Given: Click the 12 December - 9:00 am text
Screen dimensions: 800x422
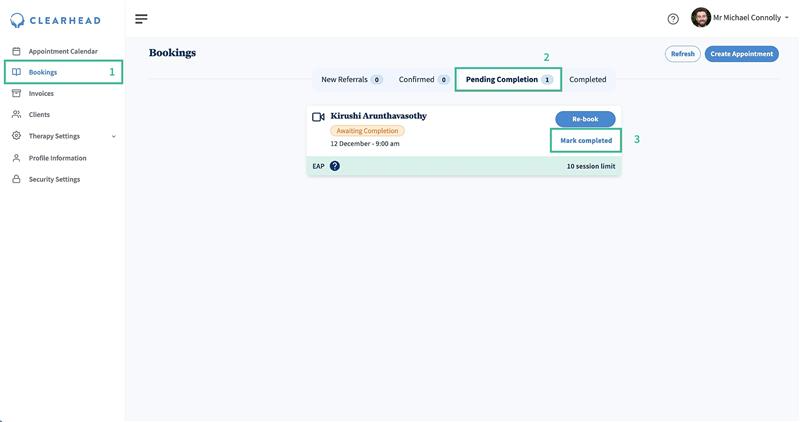Looking at the screenshot, I should click(365, 143).
